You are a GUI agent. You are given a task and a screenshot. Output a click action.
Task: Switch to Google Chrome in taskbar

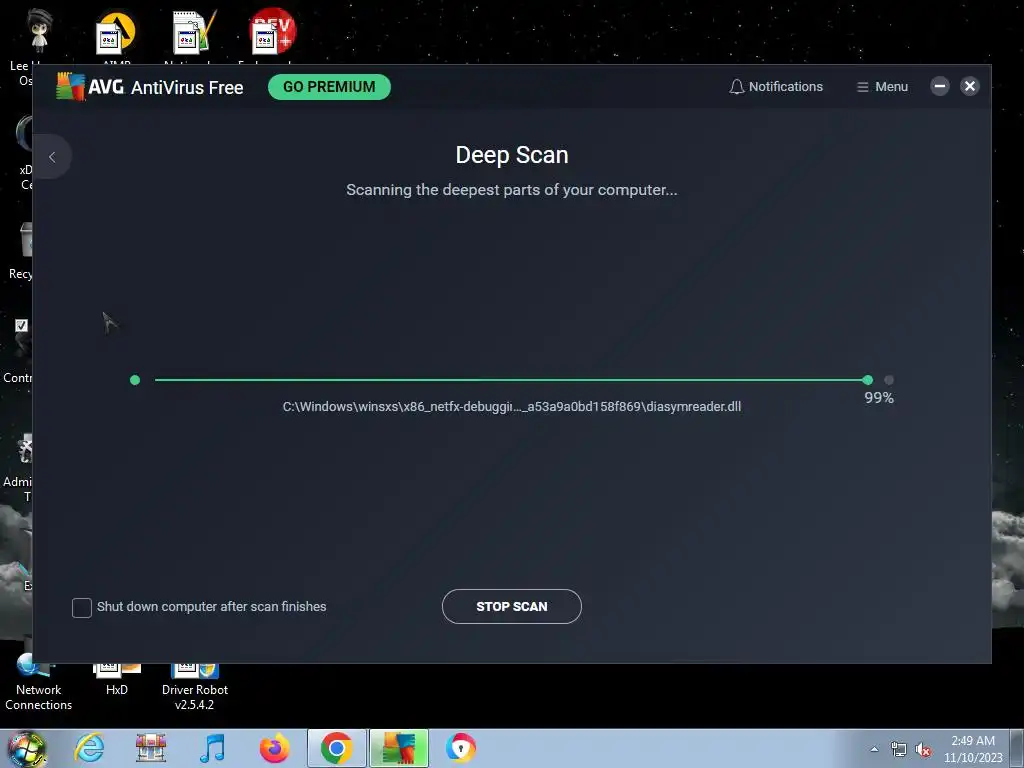pyautogui.click(x=336, y=748)
